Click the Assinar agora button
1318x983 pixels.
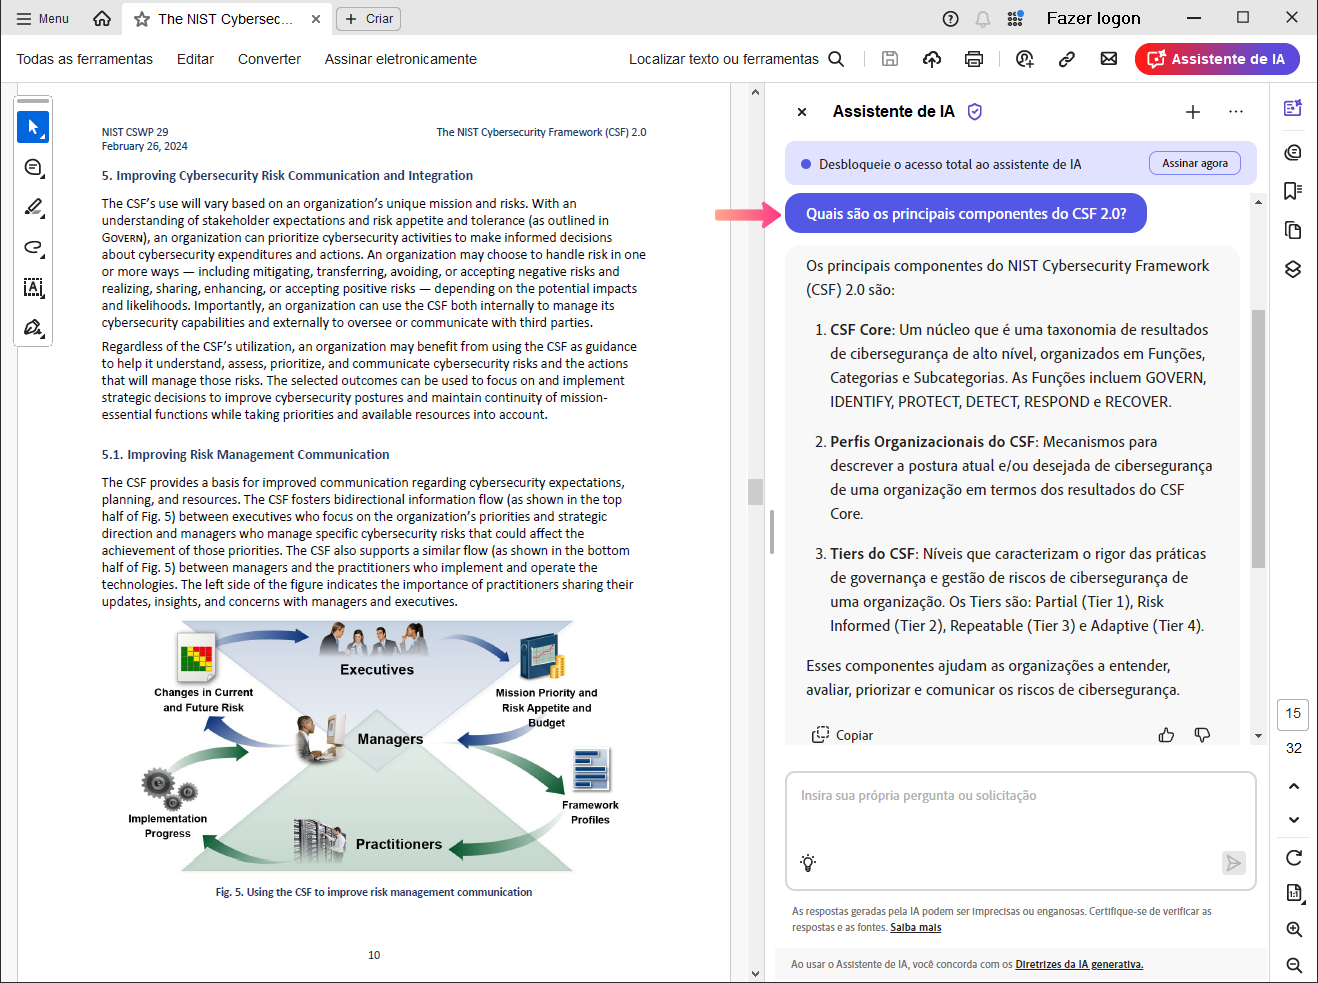1194,163
